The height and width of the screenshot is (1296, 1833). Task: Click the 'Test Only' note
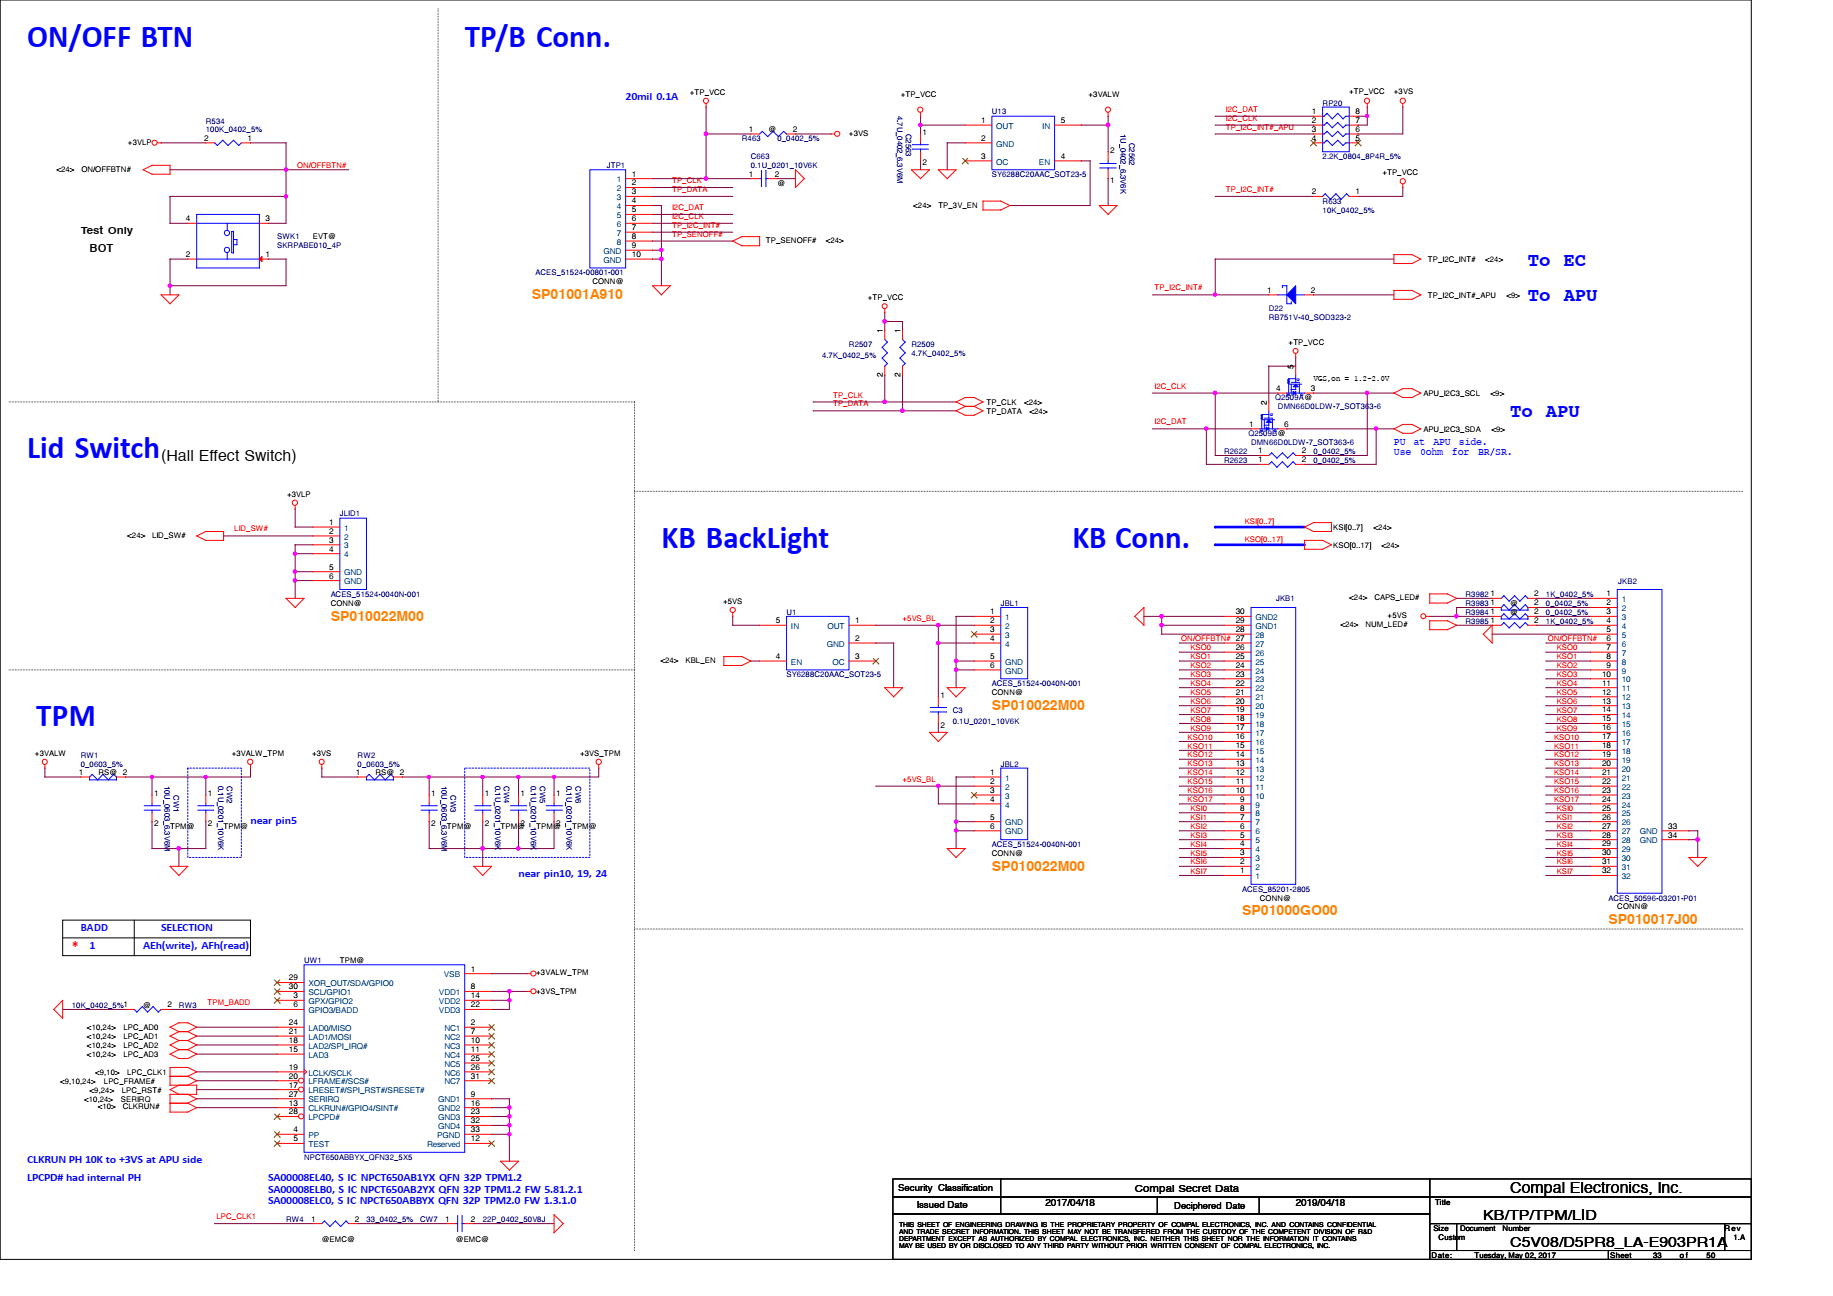[x=107, y=230]
